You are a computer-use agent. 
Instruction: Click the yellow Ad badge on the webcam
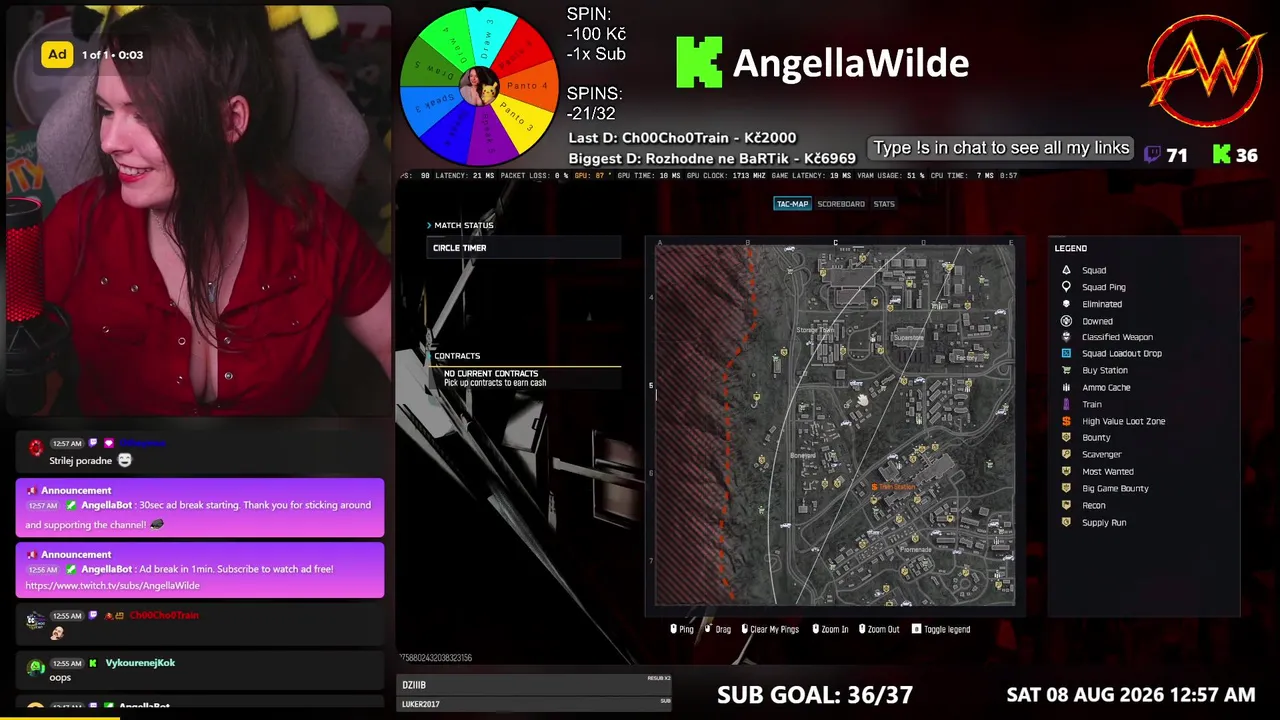57,55
